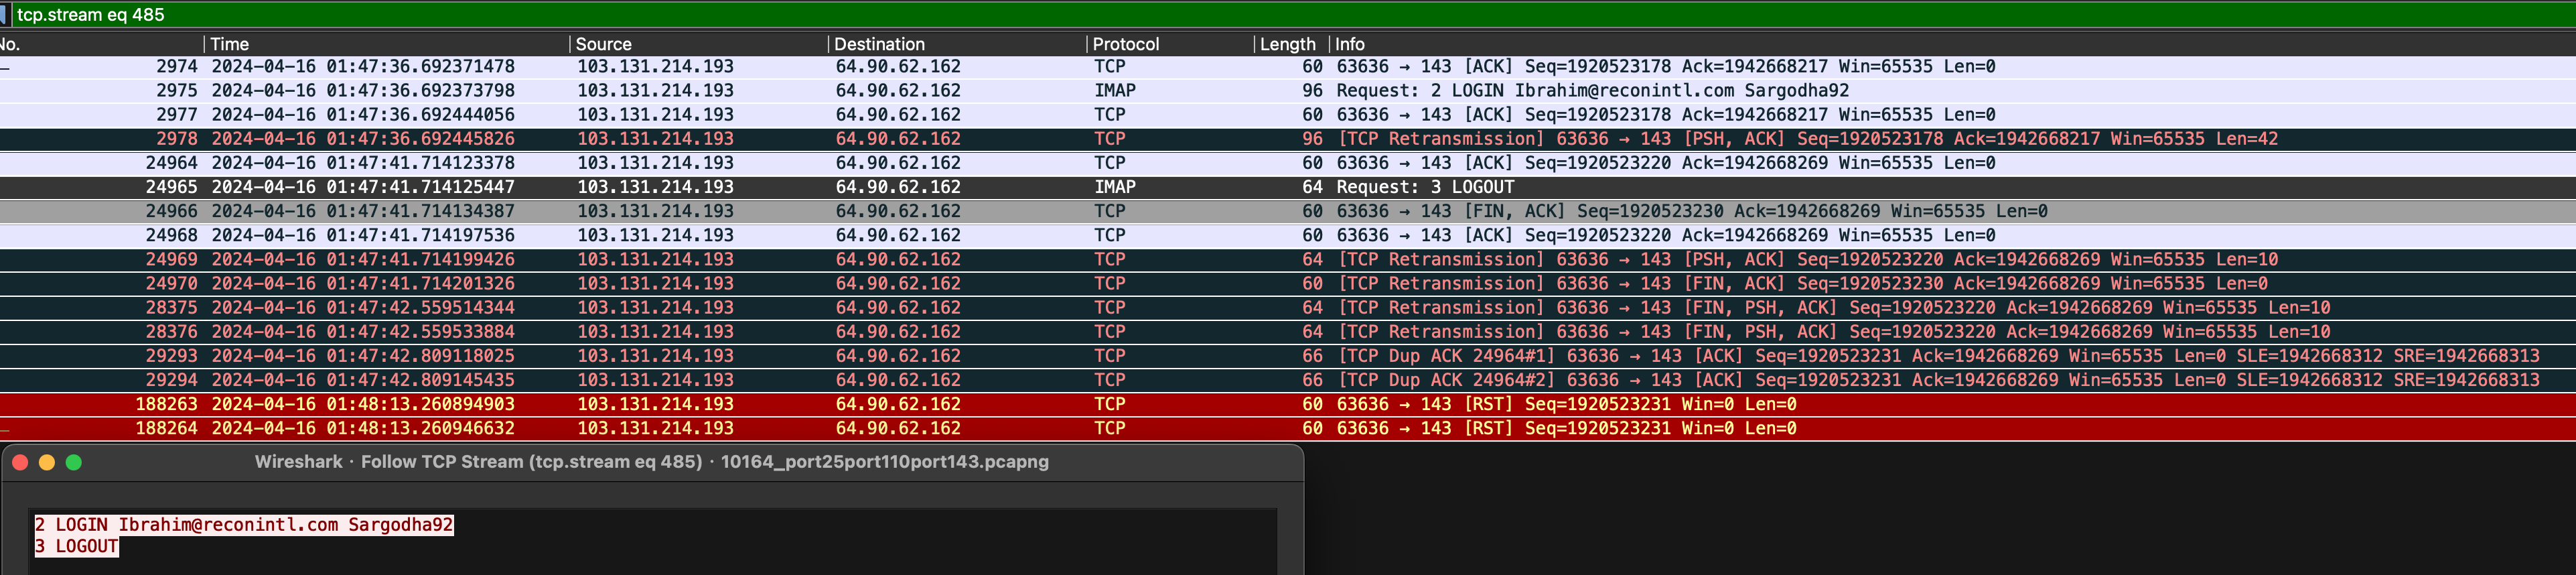Close the Follow TCP Stream window
This screenshot has width=2576, height=575.
pyautogui.click(x=20, y=462)
